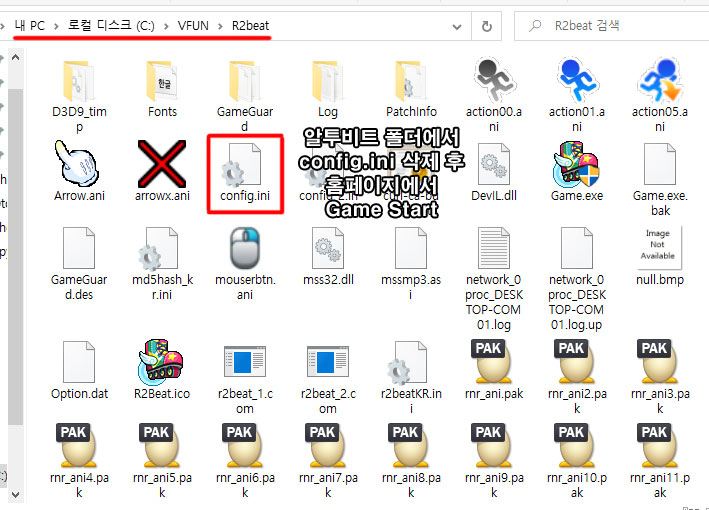Select the rnr_ani6.pak archive
The width and height of the screenshot is (709, 510).
click(x=245, y=461)
